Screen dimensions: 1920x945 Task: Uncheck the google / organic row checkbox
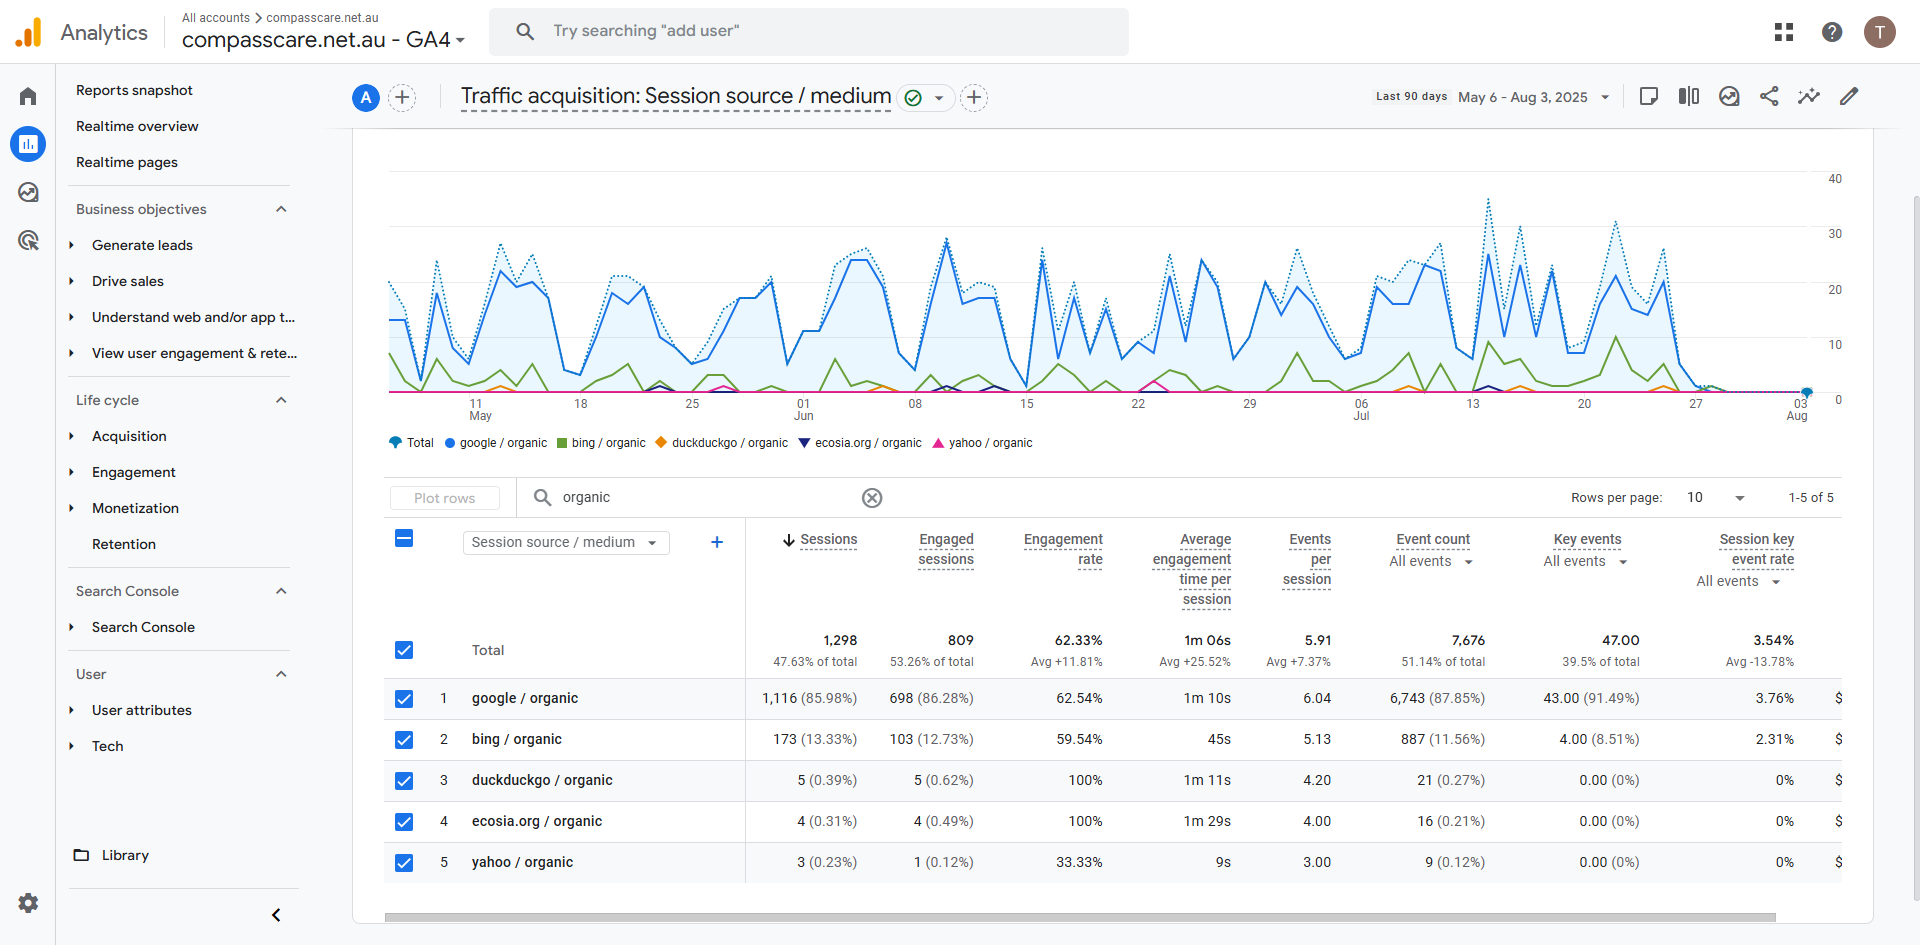click(404, 699)
